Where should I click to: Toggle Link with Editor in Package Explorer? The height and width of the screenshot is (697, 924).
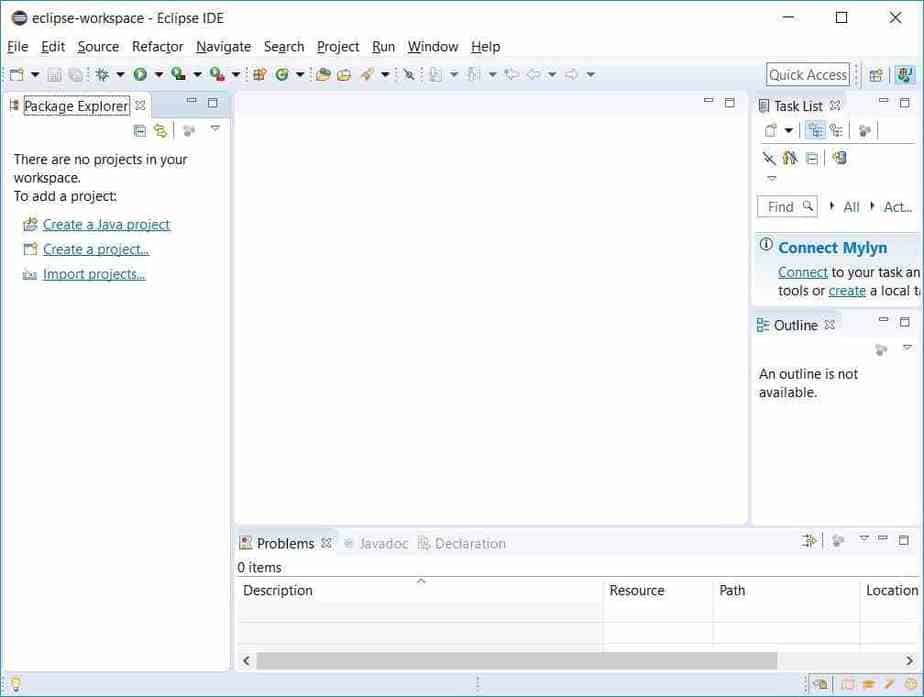click(160, 130)
